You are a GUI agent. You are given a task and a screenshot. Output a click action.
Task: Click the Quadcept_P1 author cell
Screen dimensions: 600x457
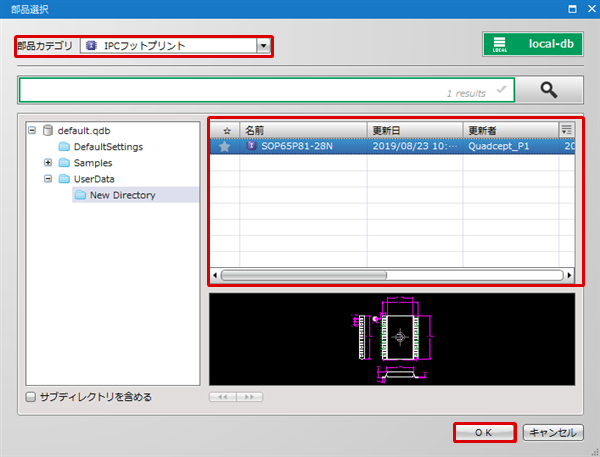click(510, 146)
